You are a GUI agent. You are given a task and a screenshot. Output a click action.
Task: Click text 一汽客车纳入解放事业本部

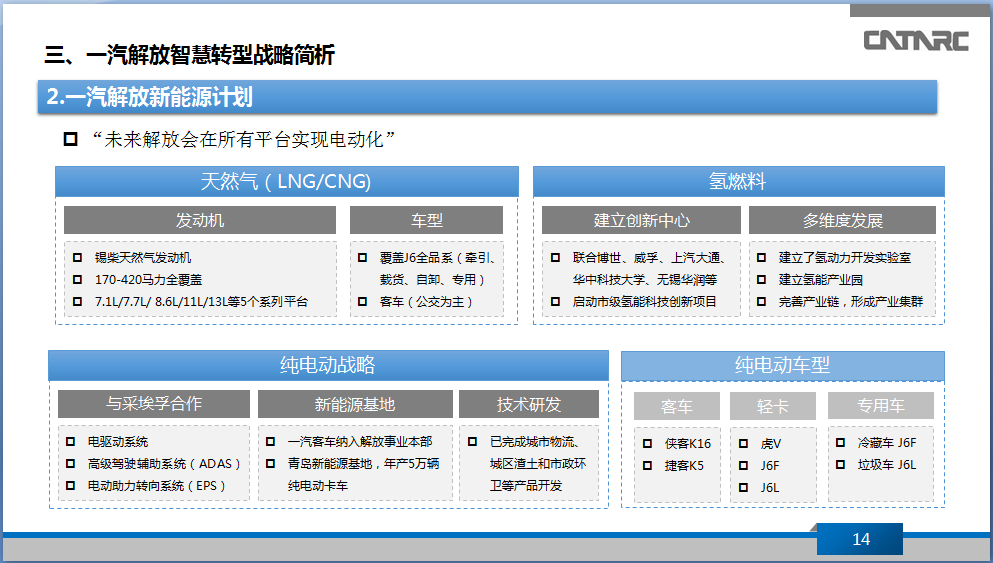coord(360,442)
